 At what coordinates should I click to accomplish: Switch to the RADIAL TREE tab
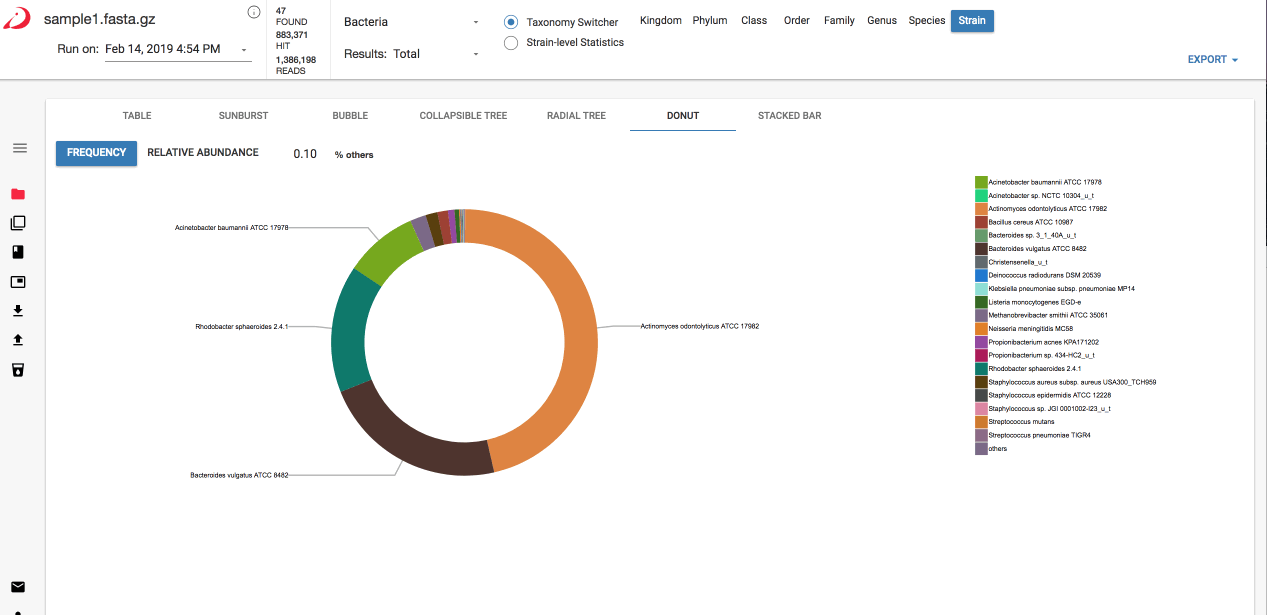click(x=576, y=116)
